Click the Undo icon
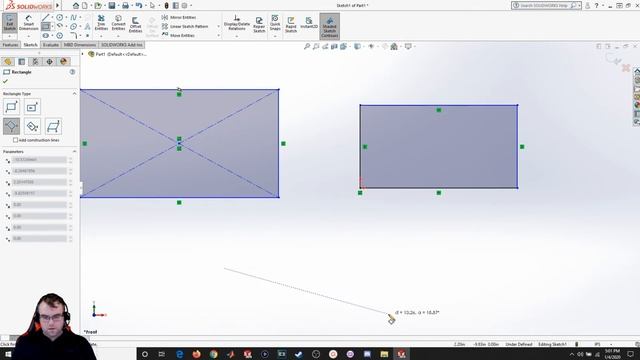The width and height of the screenshot is (640, 360). [139, 5]
